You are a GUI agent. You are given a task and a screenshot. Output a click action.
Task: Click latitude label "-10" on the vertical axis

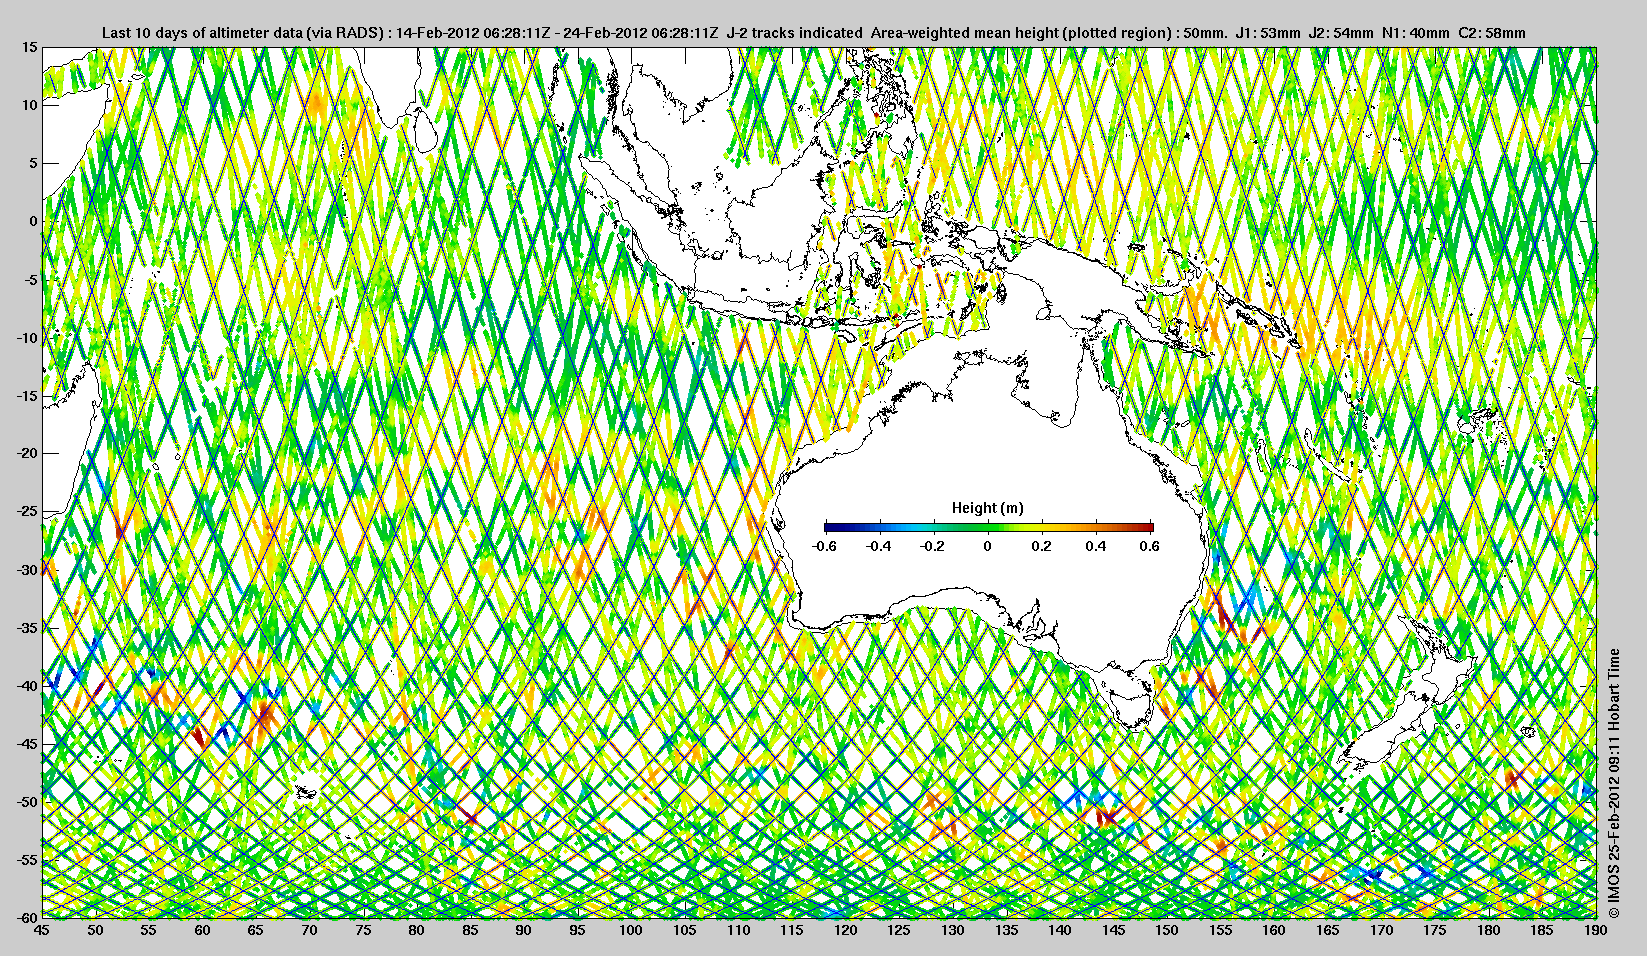pos(27,338)
